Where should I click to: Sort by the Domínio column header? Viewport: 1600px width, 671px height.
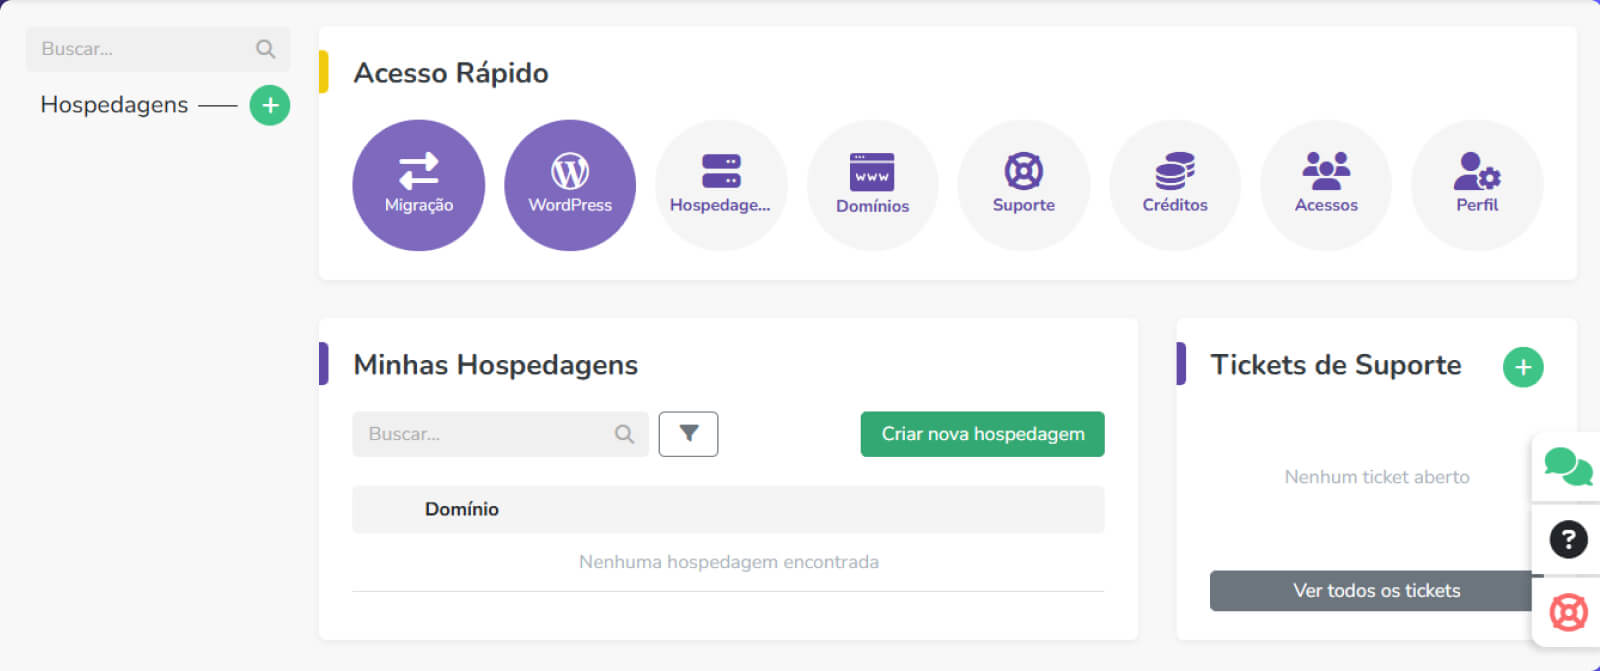click(x=461, y=509)
